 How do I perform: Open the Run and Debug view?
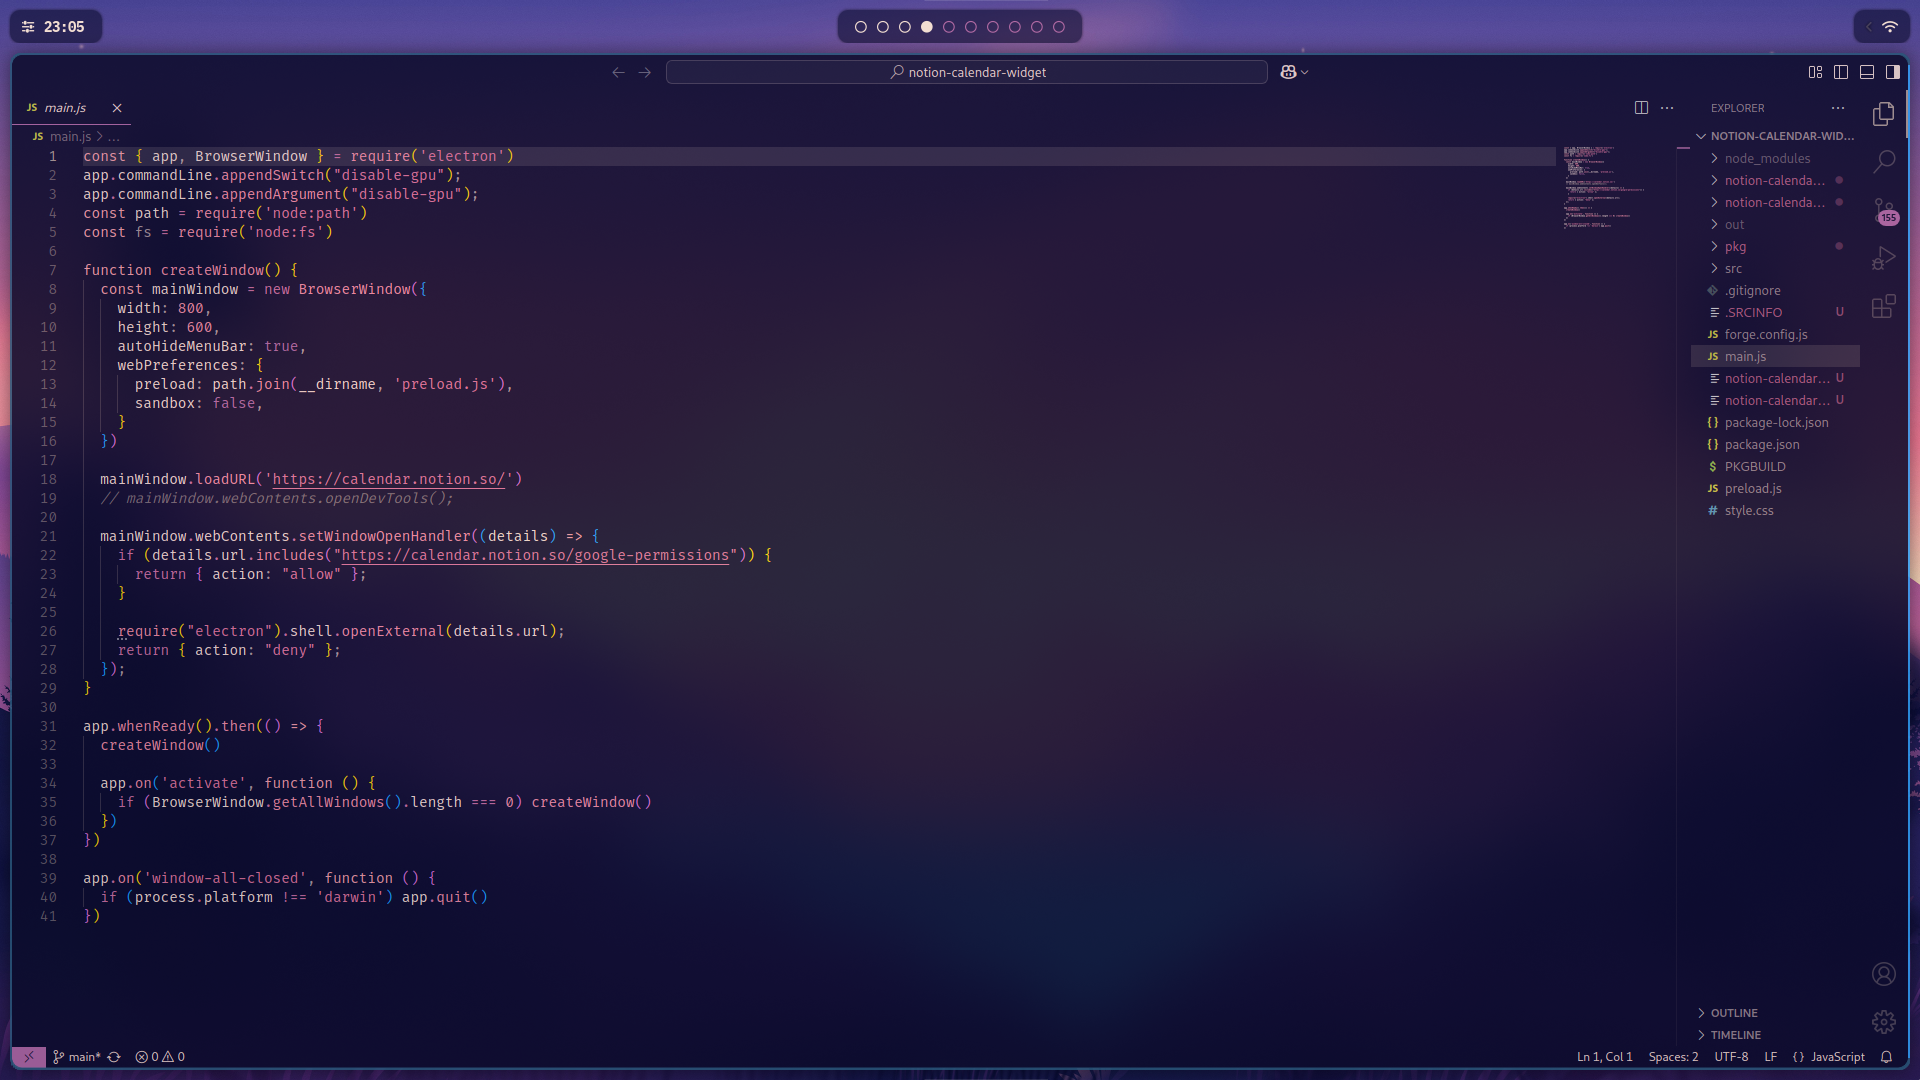click(1883, 258)
